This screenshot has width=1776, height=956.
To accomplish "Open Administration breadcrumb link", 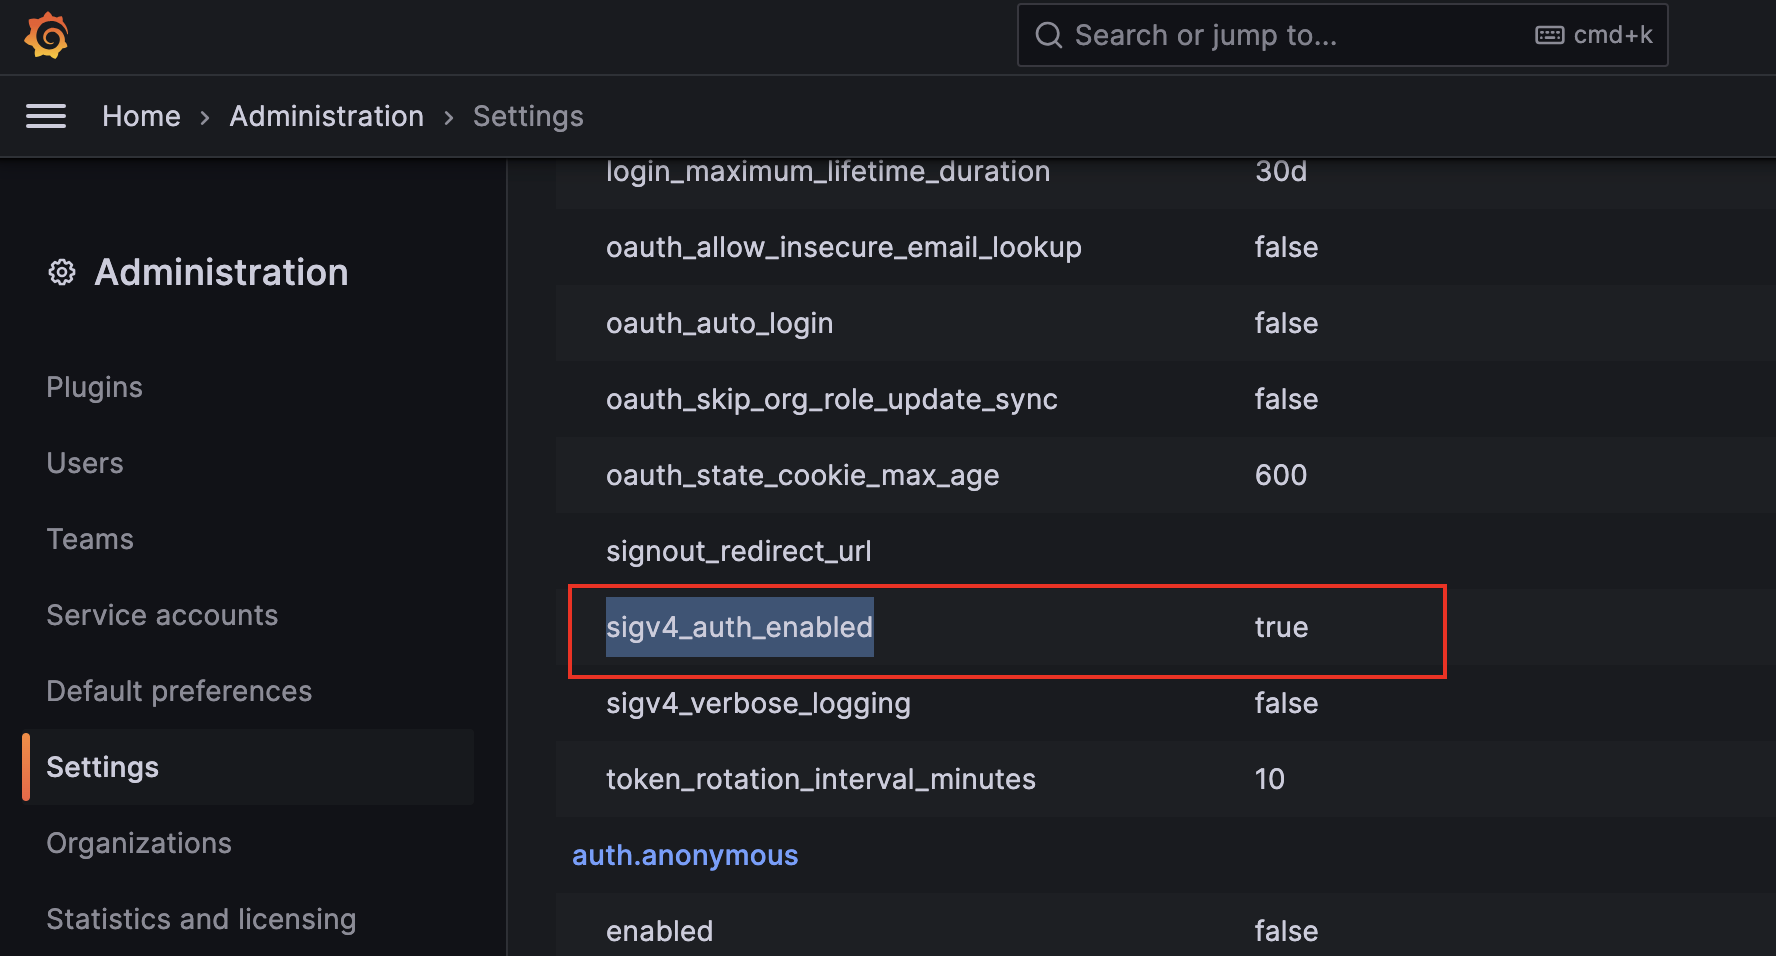I will (326, 116).
